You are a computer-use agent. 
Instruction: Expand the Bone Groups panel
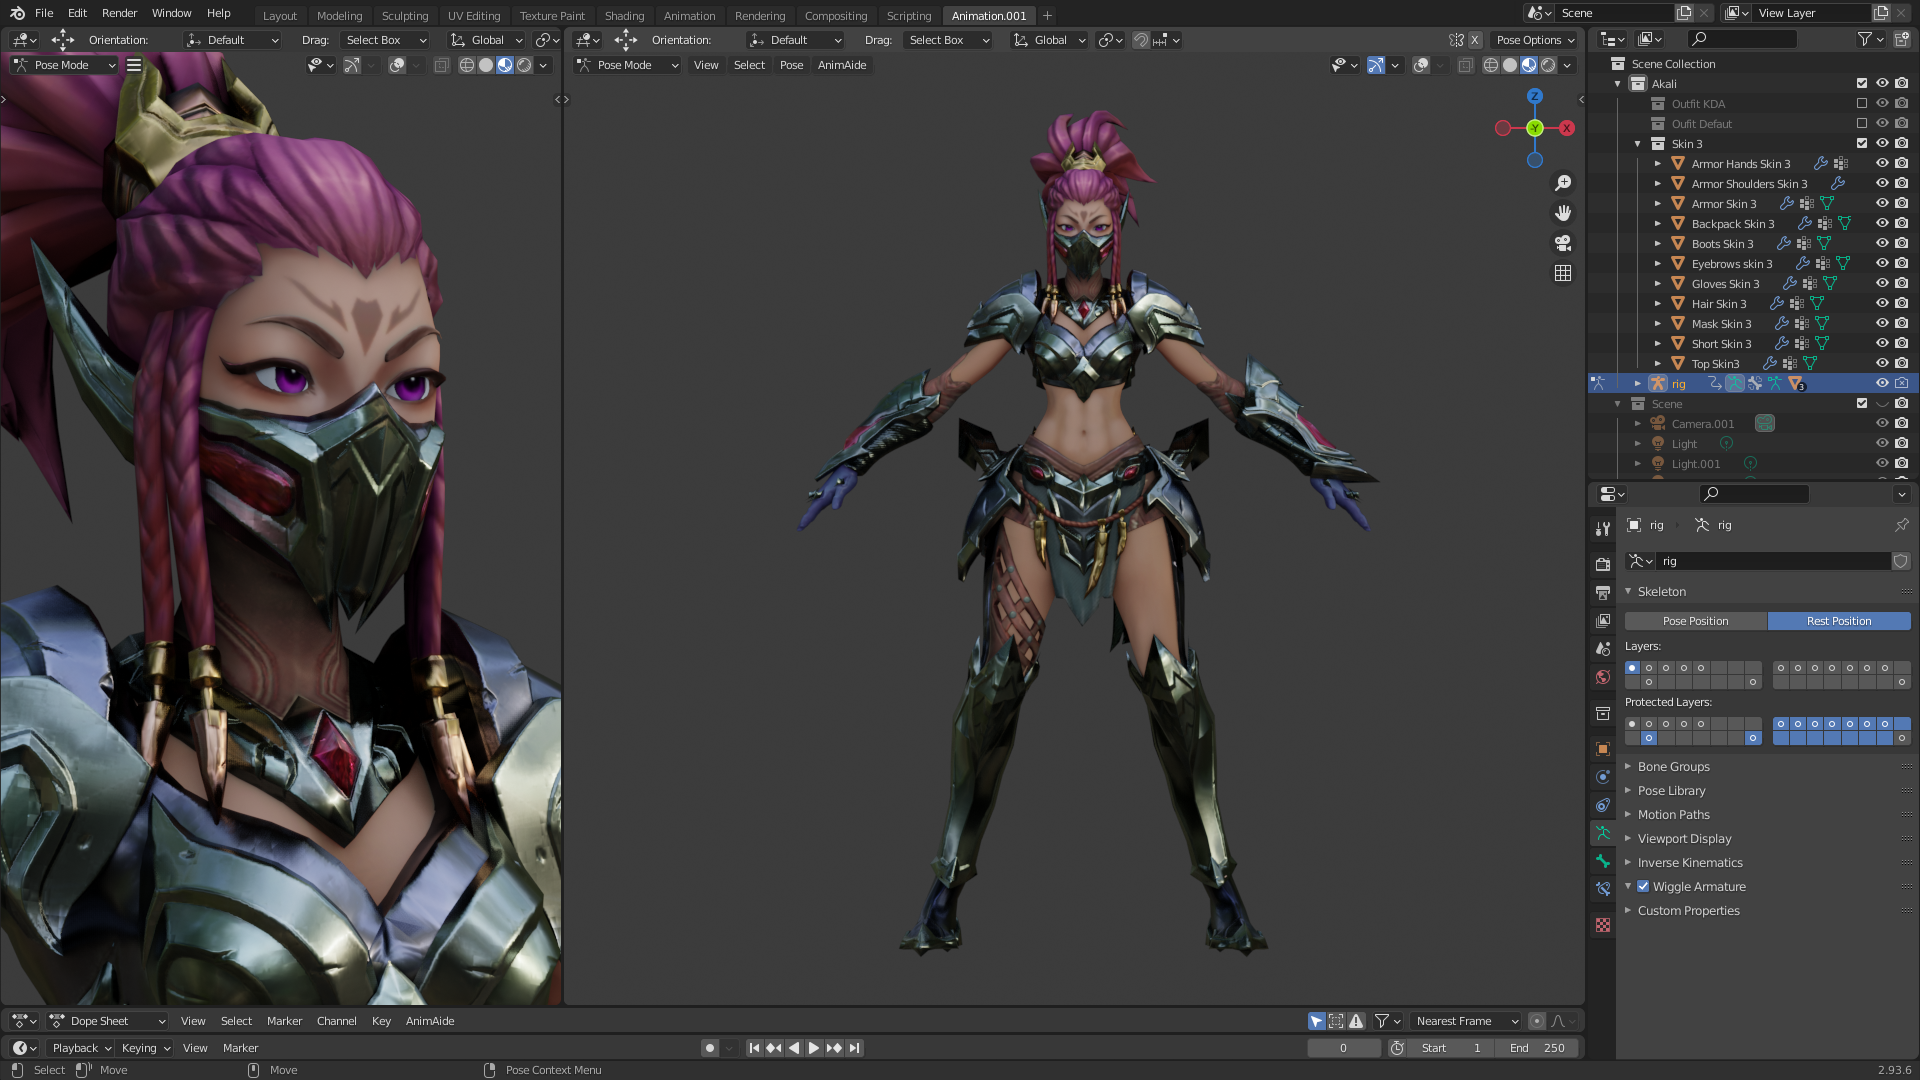(x=1673, y=767)
